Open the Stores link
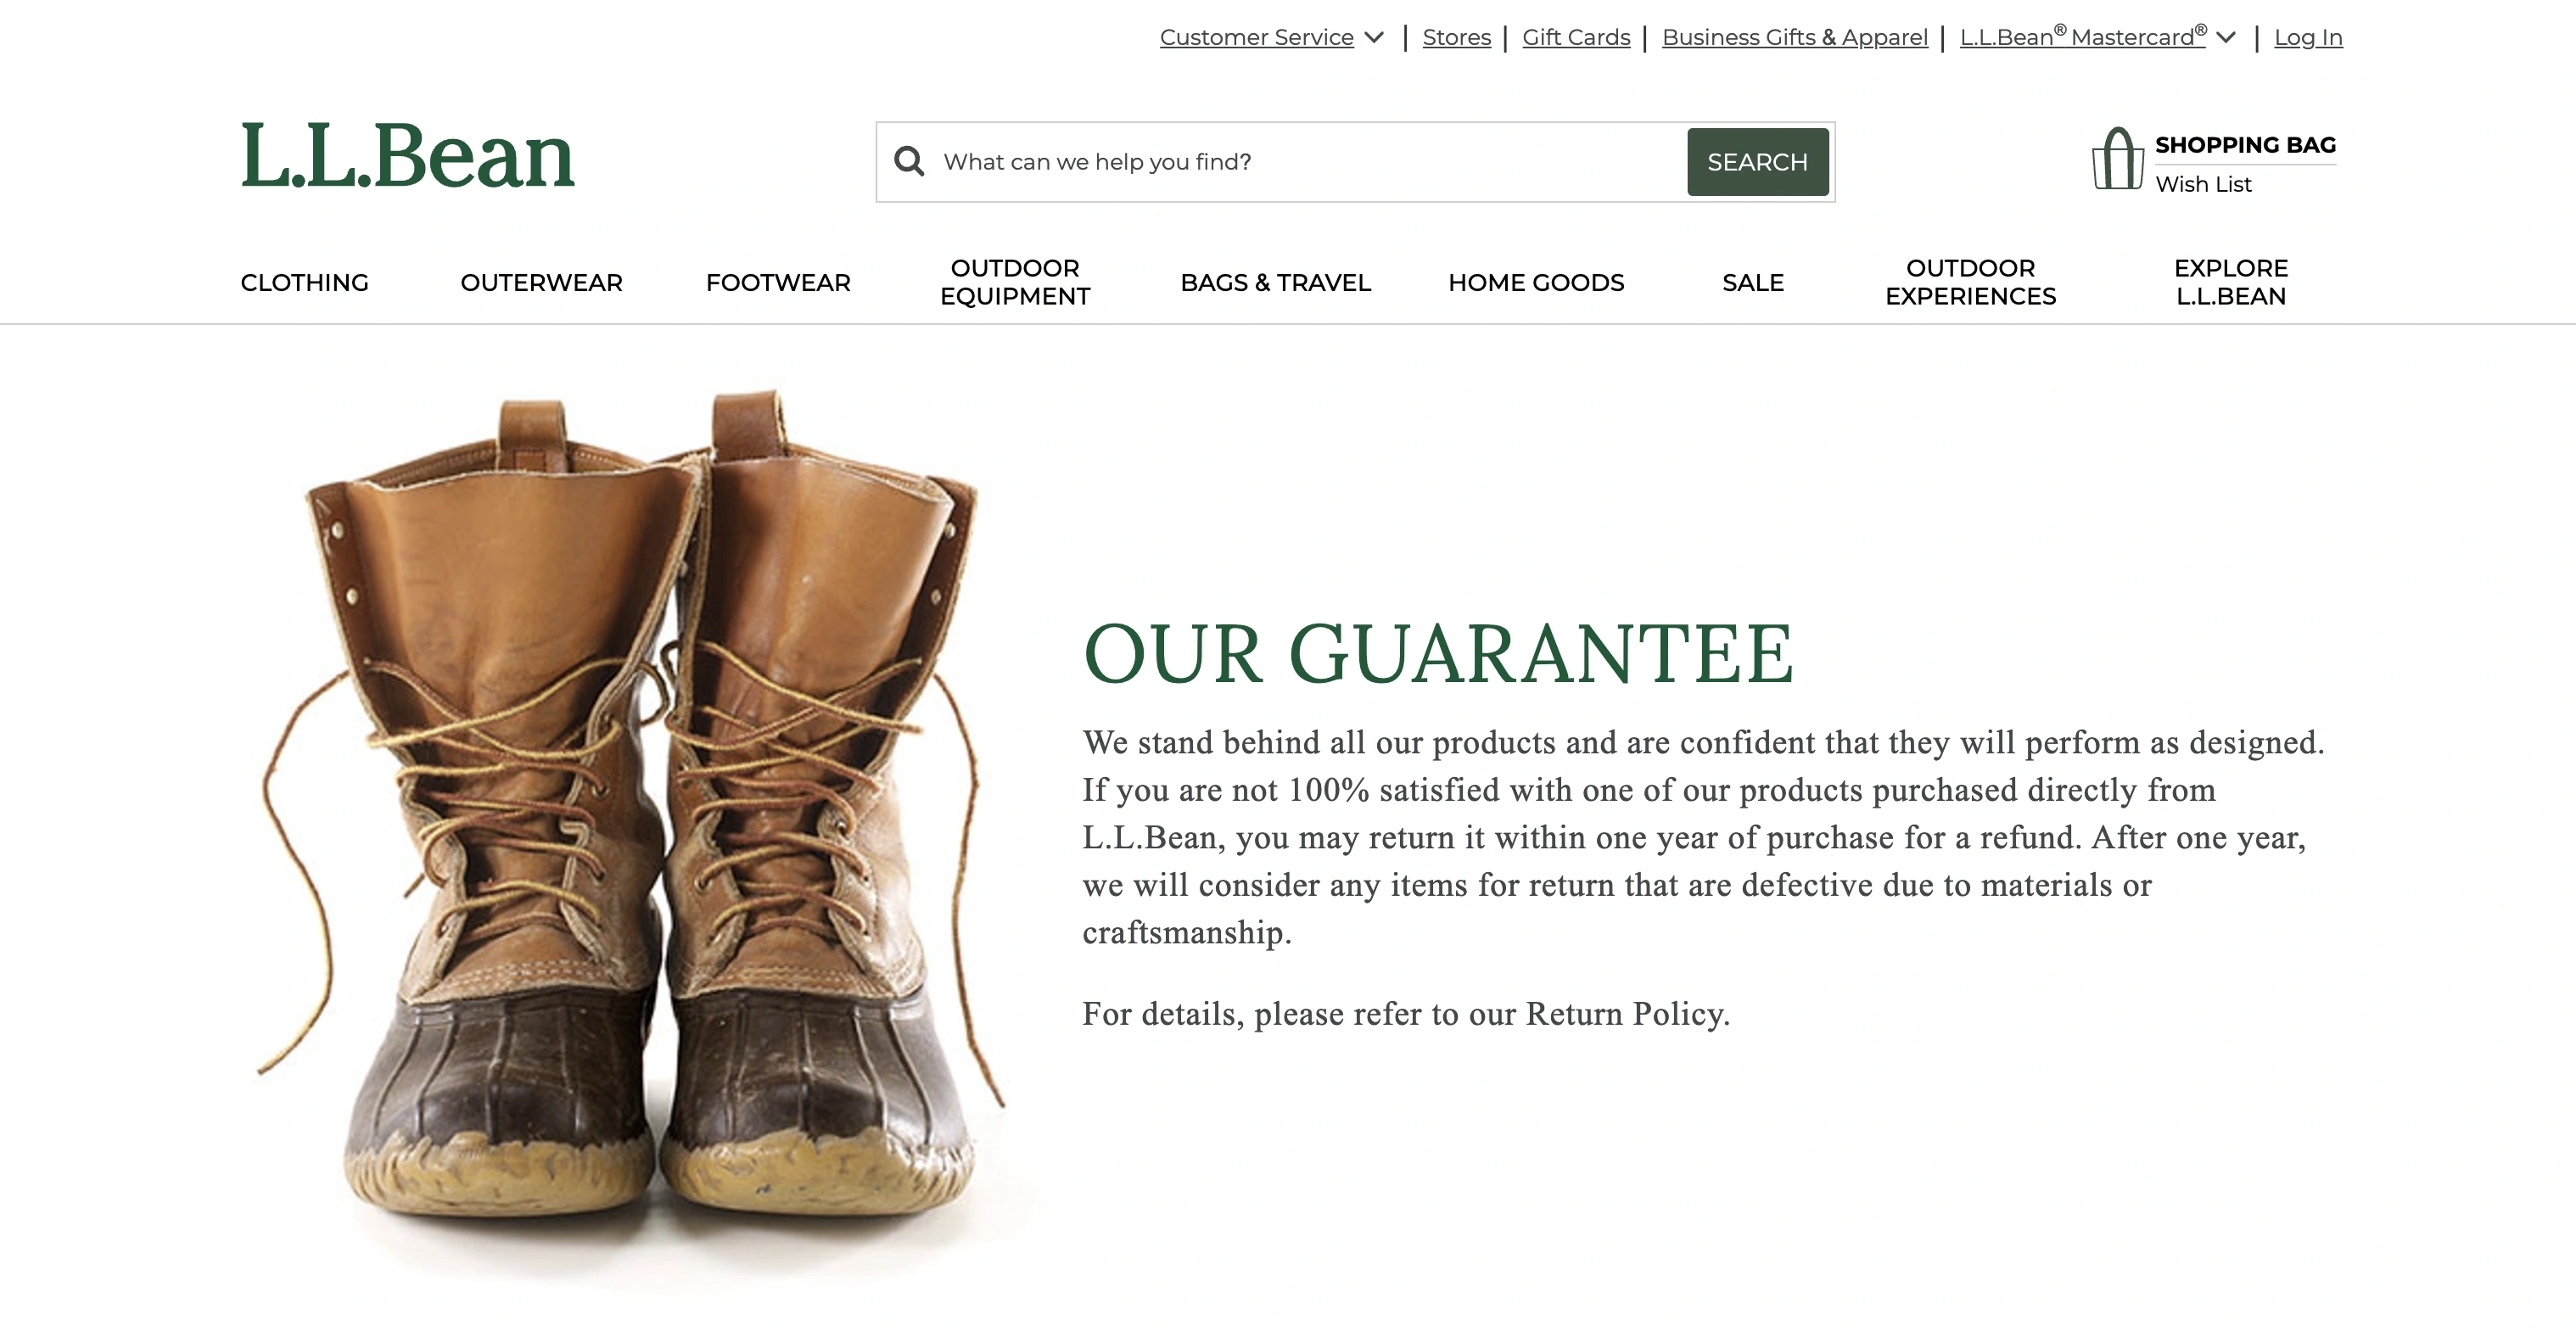 pos(1456,37)
